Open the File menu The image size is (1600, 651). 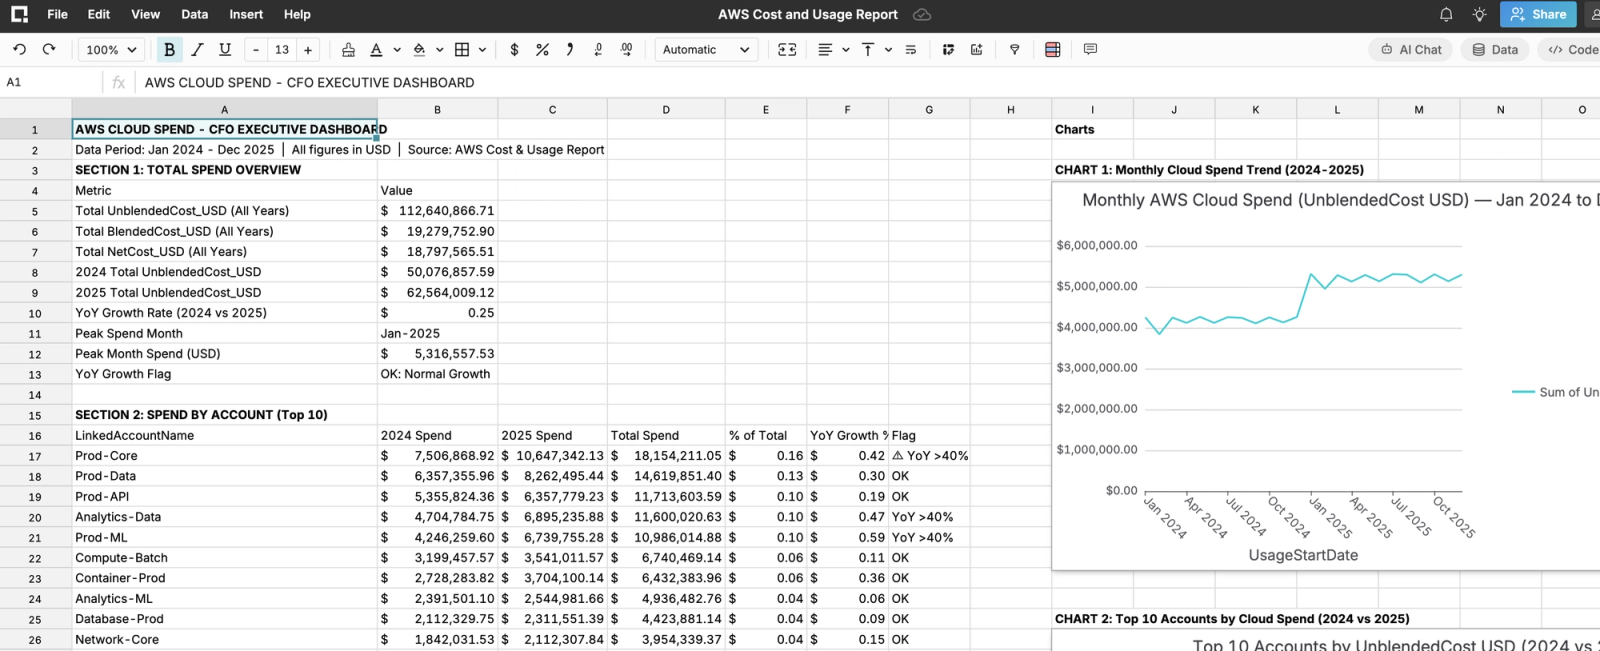58,14
